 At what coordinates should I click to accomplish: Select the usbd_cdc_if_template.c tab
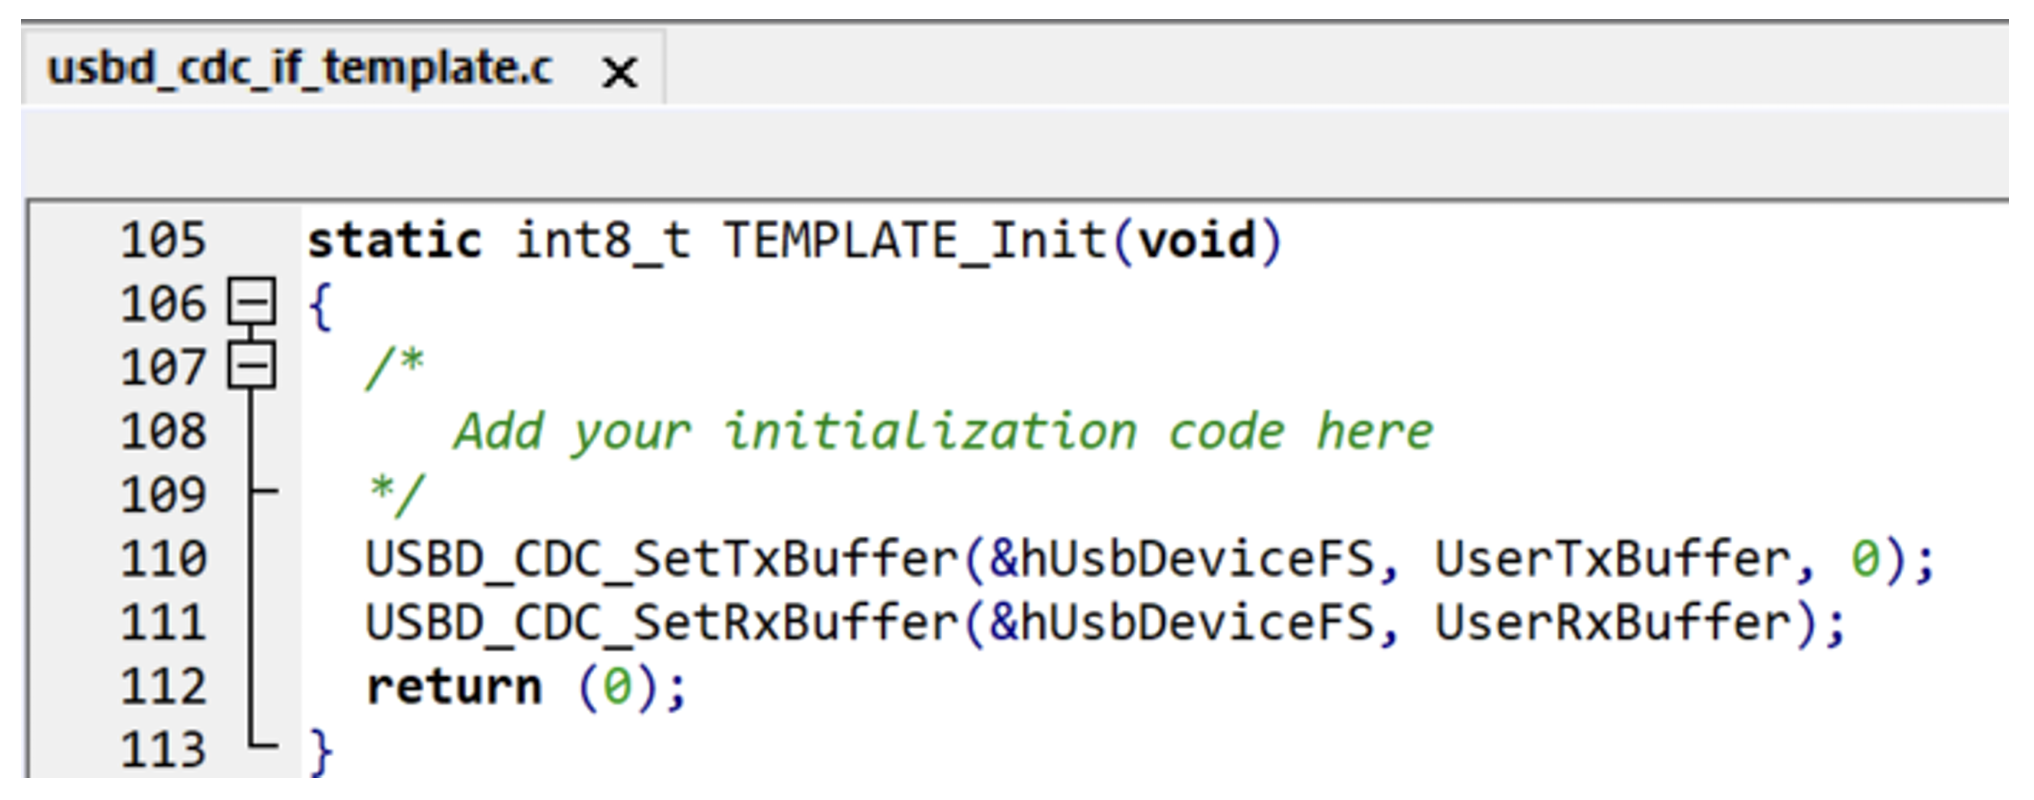[x=300, y=70]
